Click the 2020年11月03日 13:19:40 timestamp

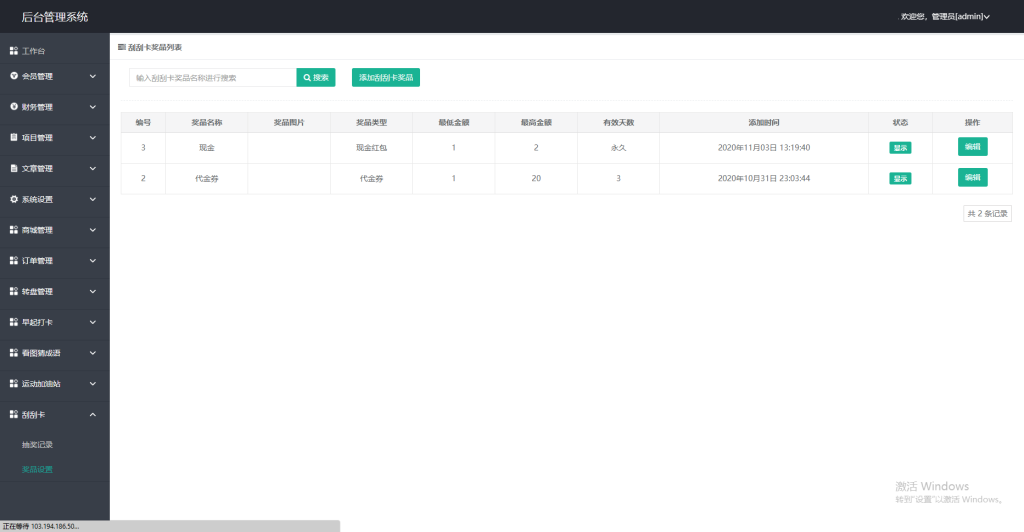pos(763,148)
